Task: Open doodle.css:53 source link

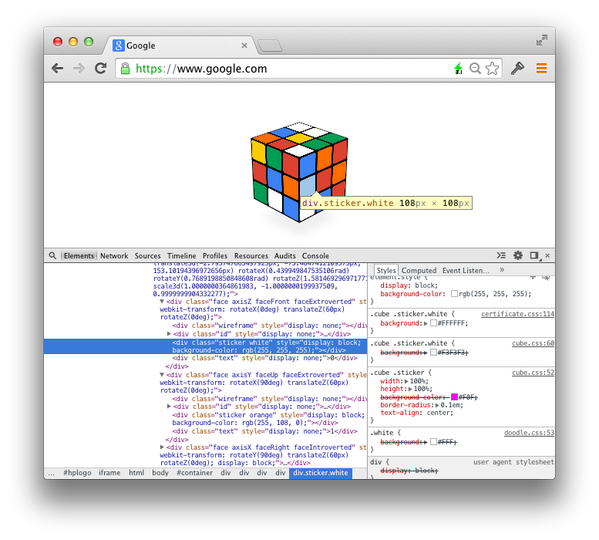Action: pos(529,433)
